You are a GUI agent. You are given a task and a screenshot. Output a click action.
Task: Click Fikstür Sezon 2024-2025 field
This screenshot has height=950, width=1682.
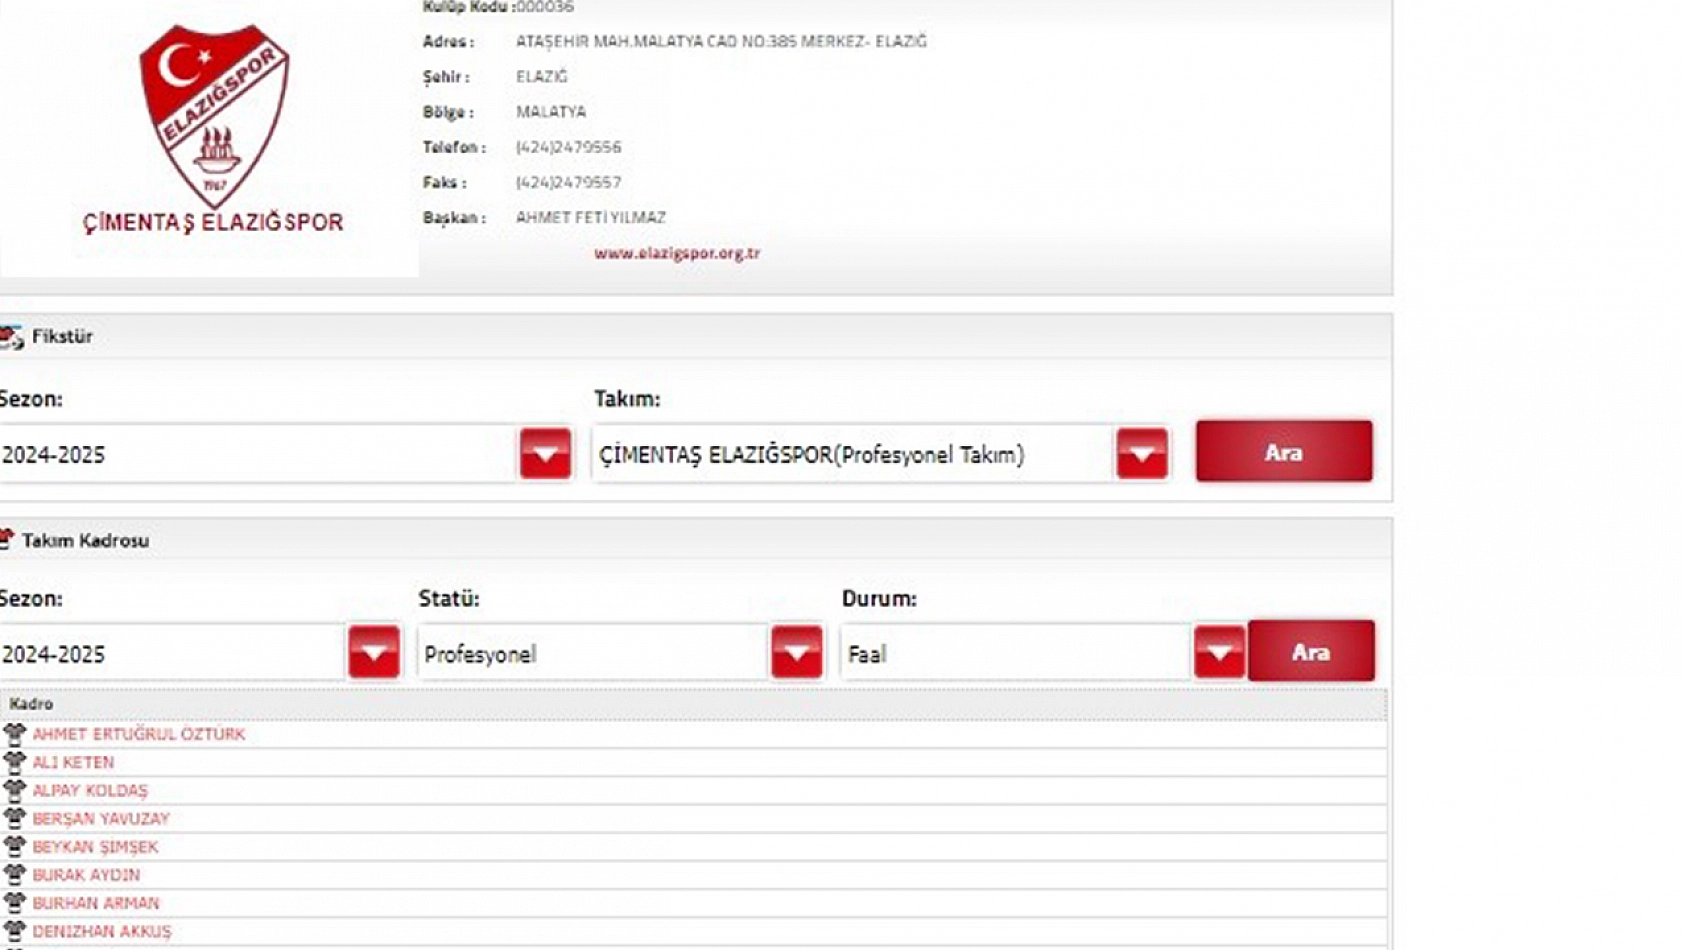pyautogui.click(x=258, y=454)
